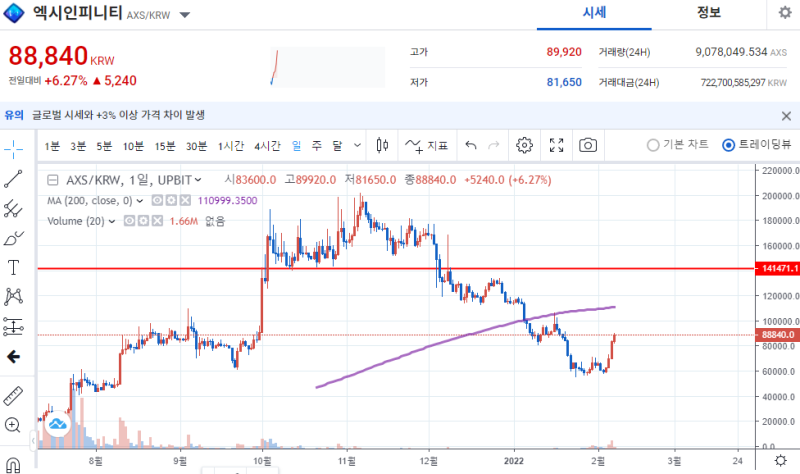Switch to the 시세 tab
The width and height of the screenshot is (800, 474).
click(594, 13)
